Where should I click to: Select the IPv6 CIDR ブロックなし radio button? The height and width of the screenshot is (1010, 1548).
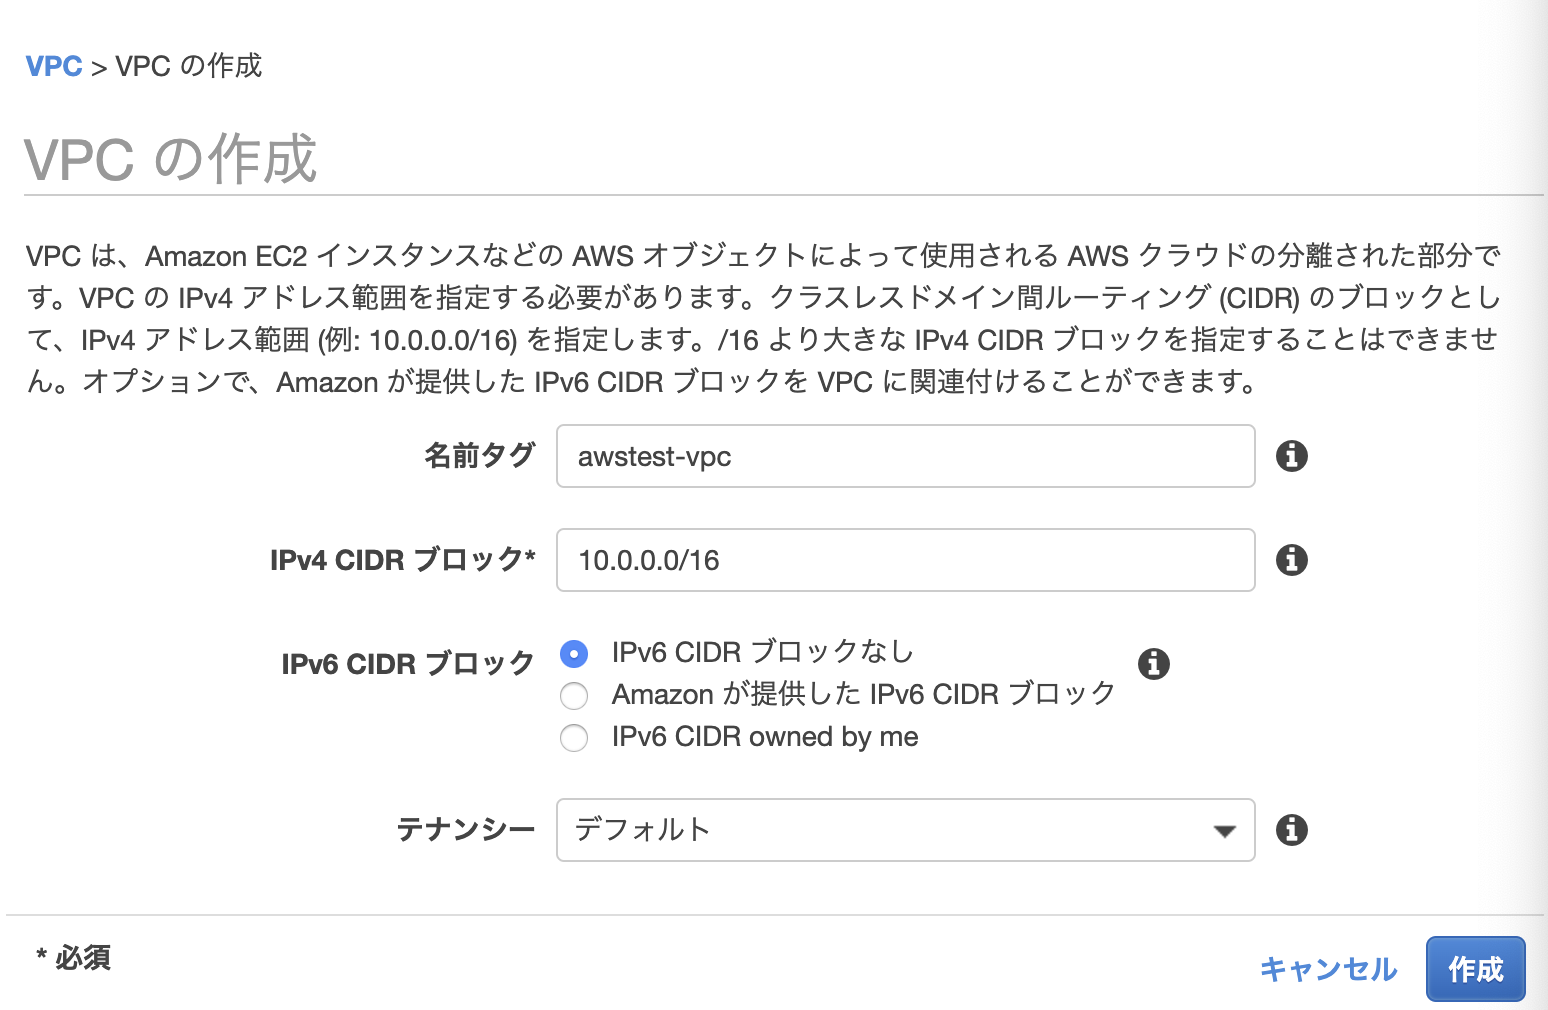pyautogui.click(x=573, y=652)
